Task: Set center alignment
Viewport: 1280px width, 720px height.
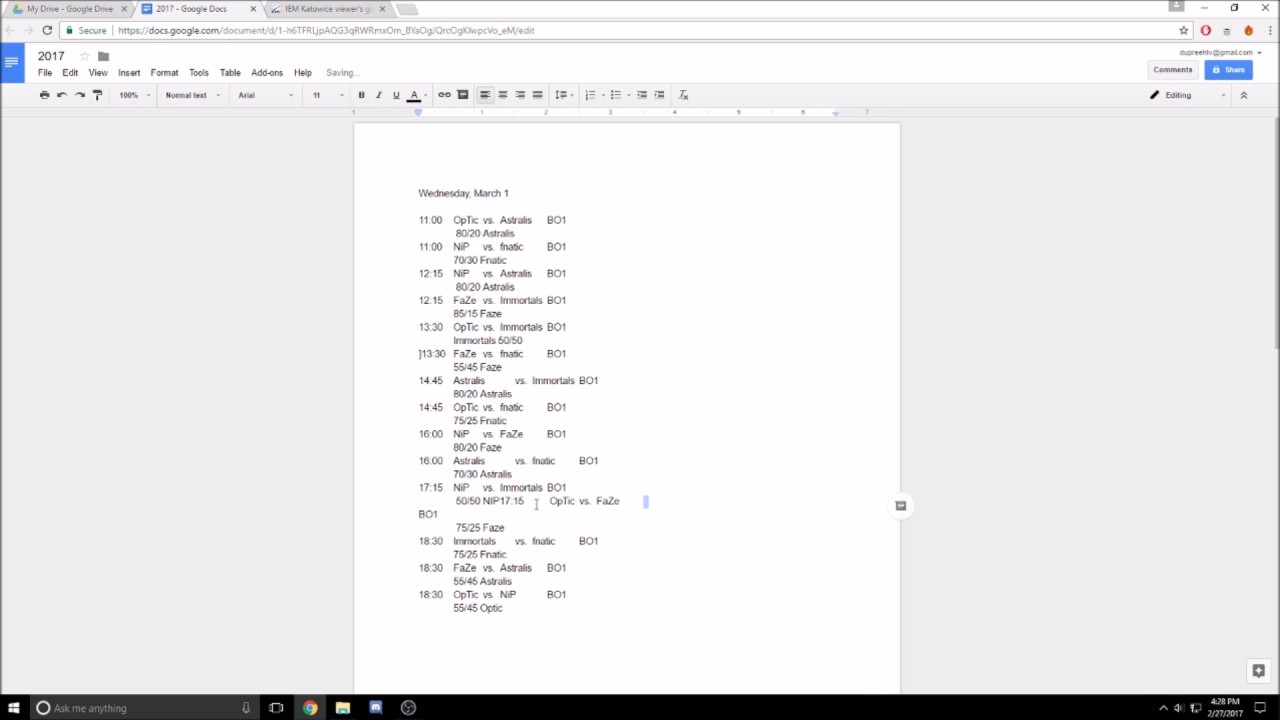Action: tap(502, 95)
